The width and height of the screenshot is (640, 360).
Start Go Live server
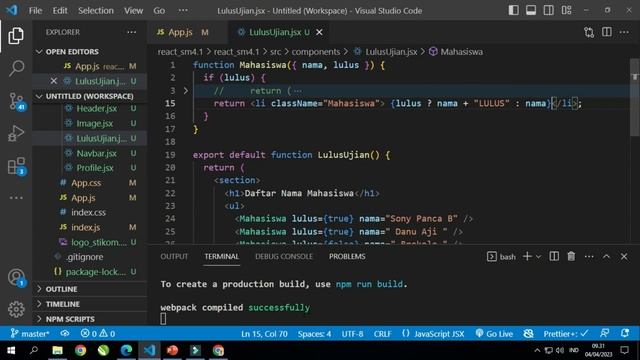tap(494, 334)
